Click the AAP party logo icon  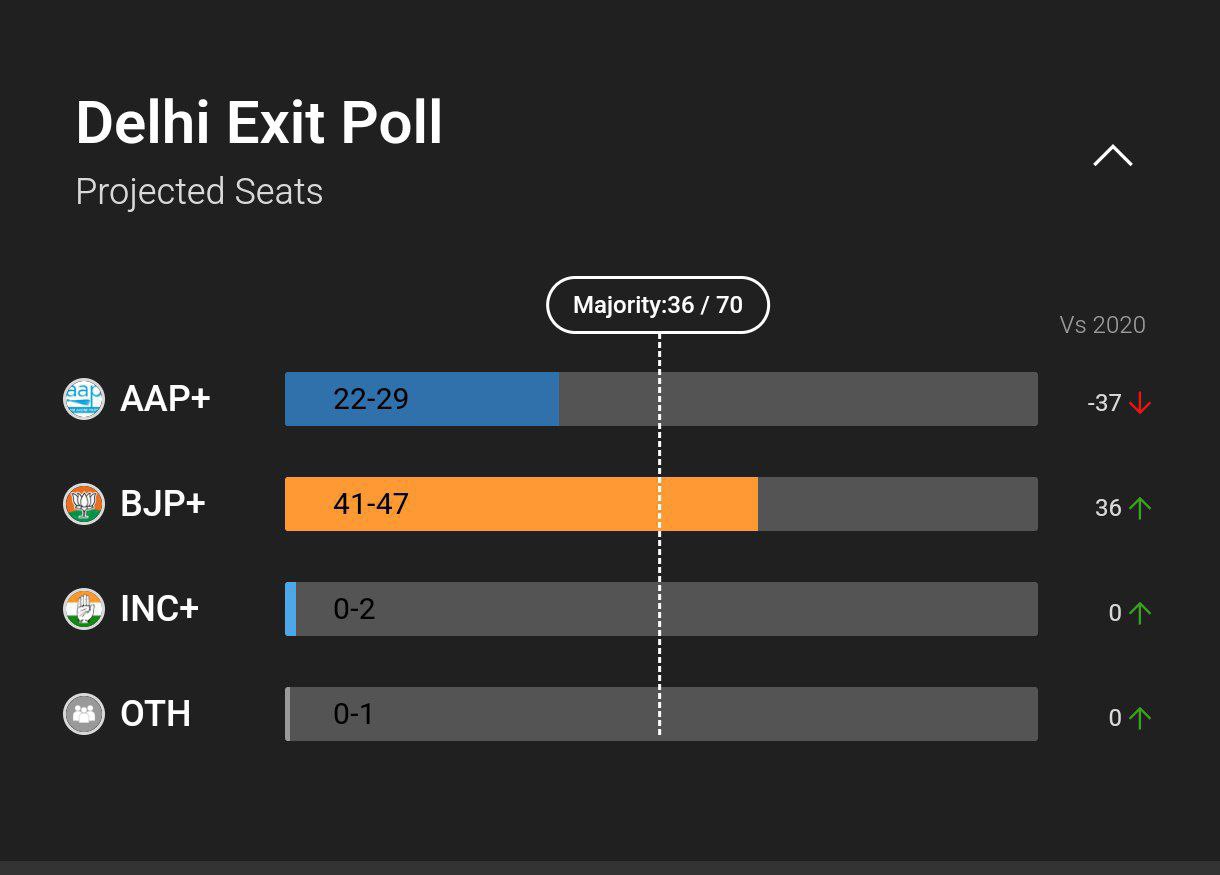point(84,399)
